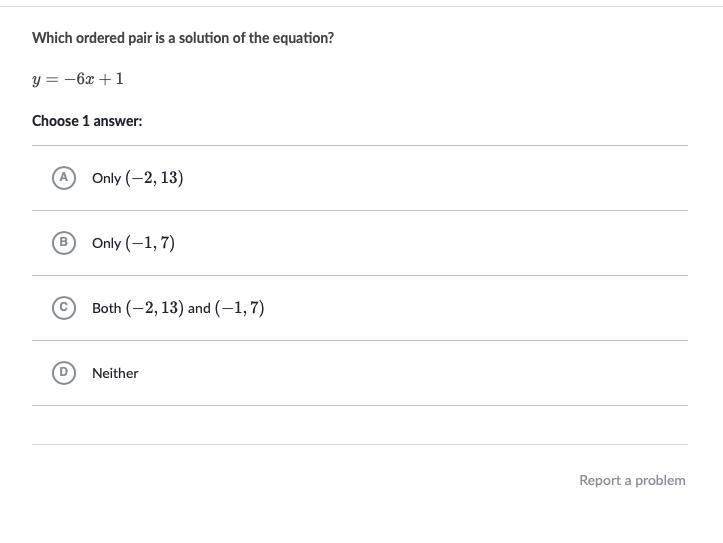
Task: Select radio button A
Action: [63, 178]
